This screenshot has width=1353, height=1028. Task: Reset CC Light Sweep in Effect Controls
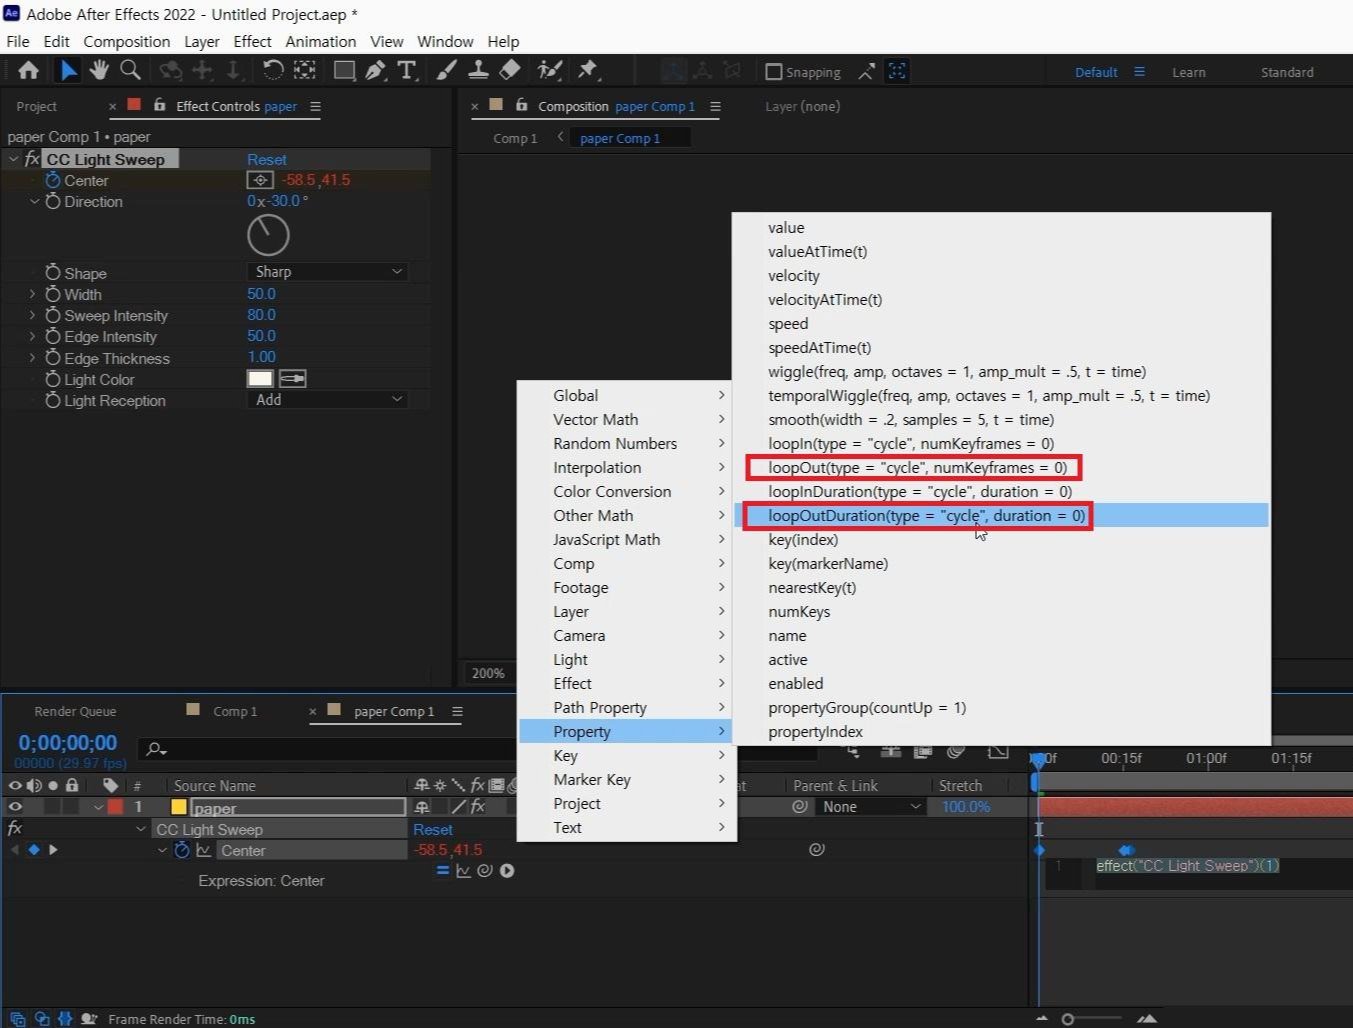(267, 159)
